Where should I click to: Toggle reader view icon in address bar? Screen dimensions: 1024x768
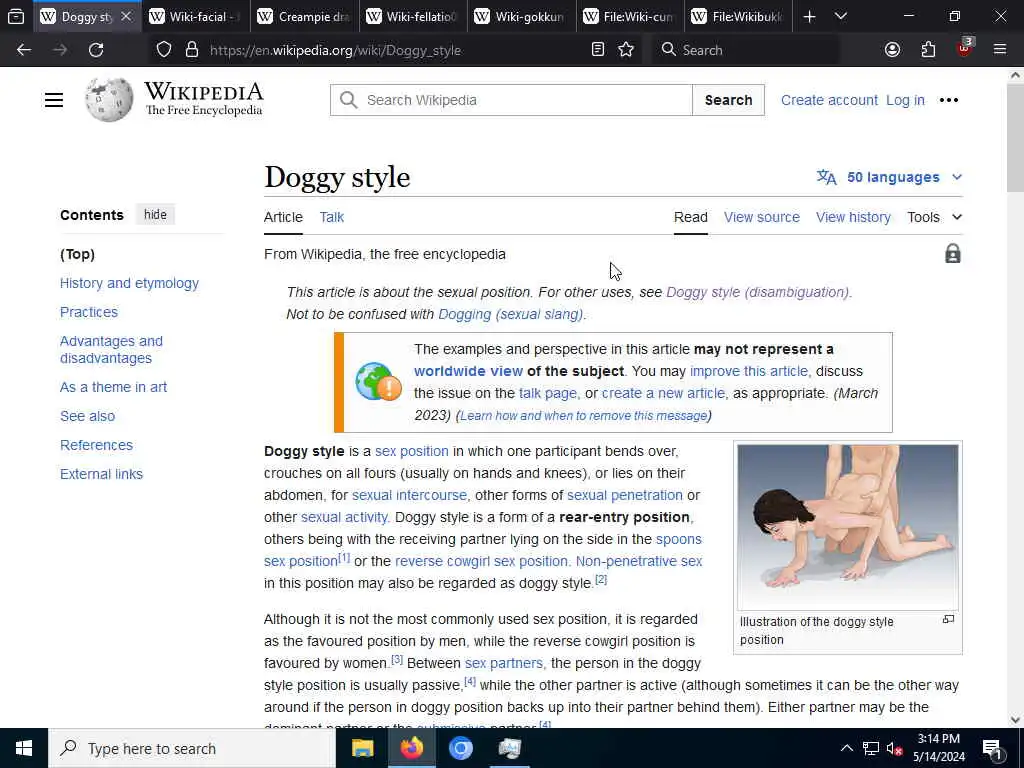pos(598,50)
